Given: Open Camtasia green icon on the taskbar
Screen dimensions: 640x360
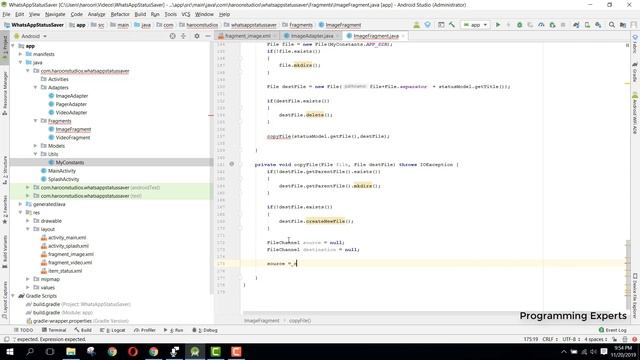Looking at the screenshot, I should tap(216, 351).
